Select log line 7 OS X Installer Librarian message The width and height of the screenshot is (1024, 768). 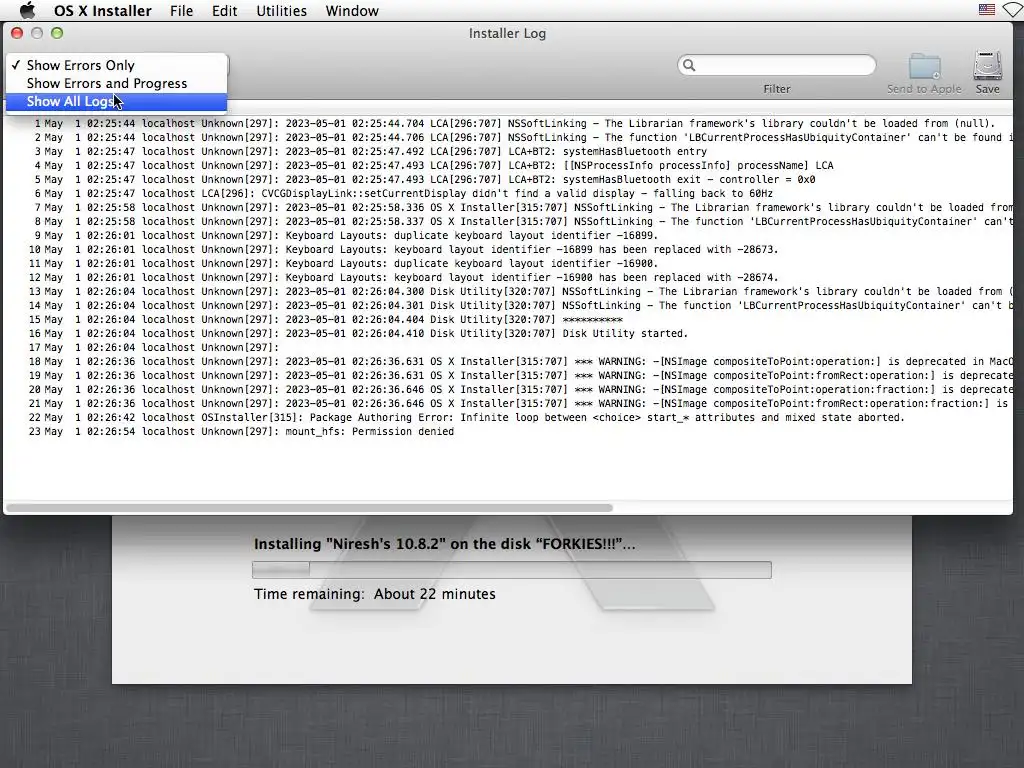click(522, 208)
